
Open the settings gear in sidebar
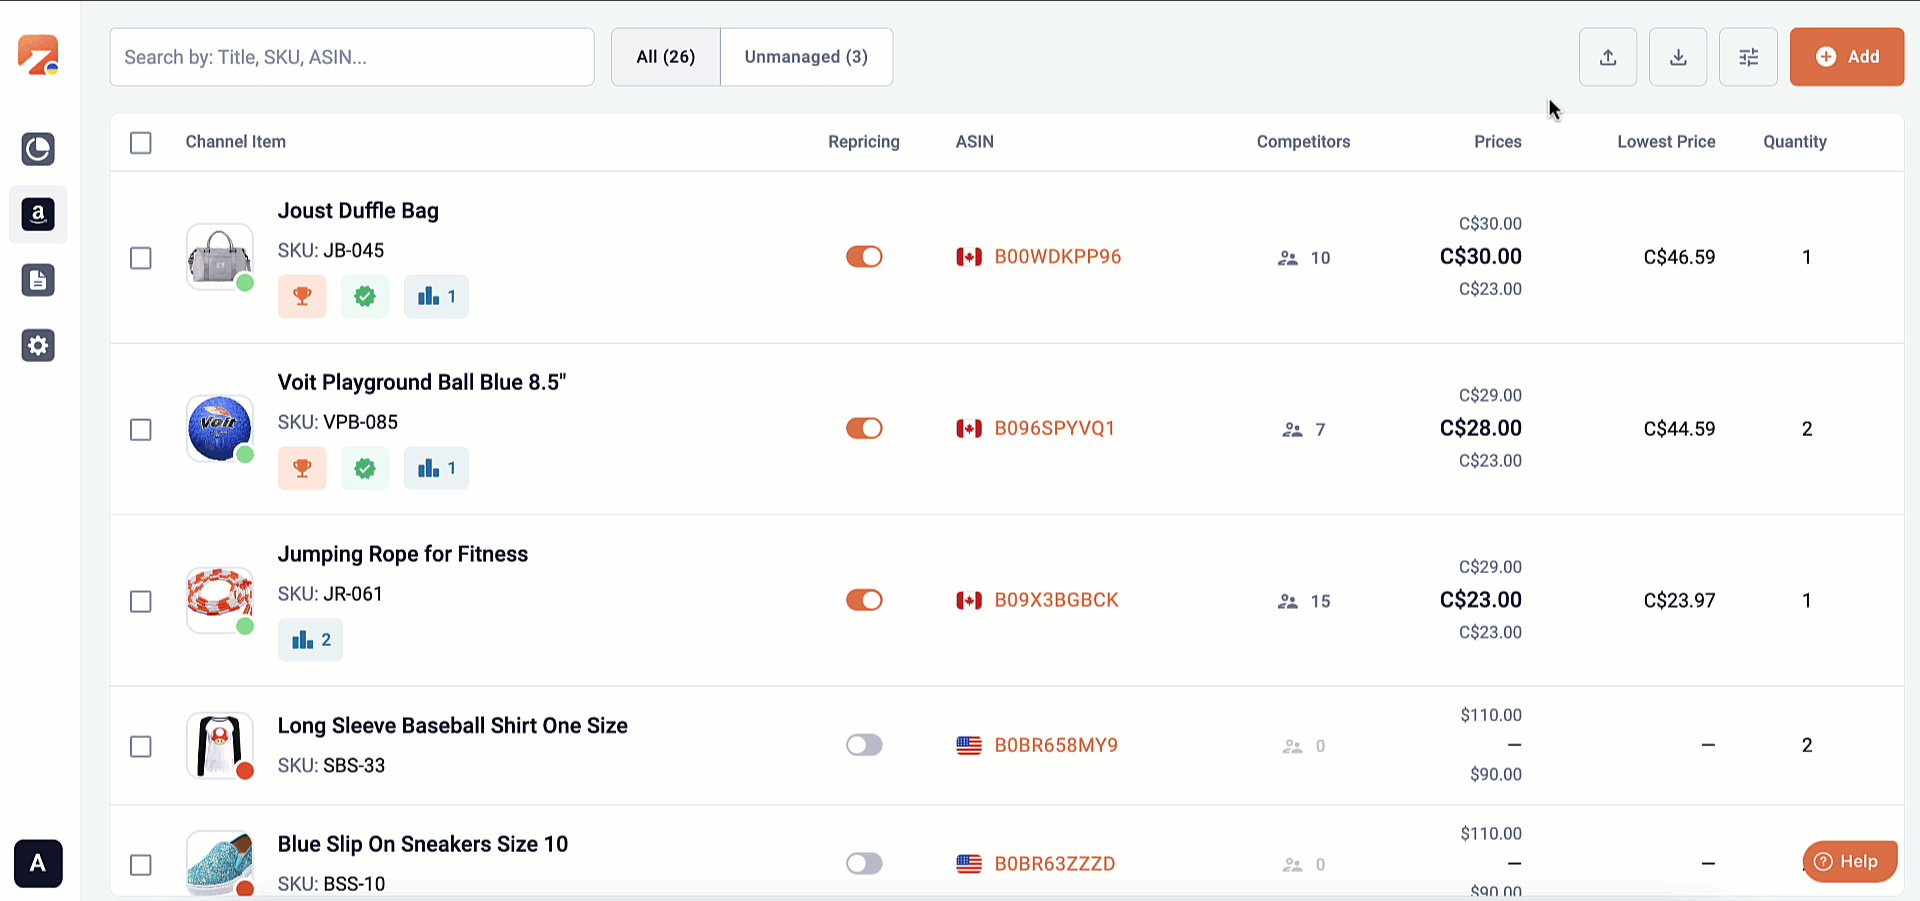(38, 346)
